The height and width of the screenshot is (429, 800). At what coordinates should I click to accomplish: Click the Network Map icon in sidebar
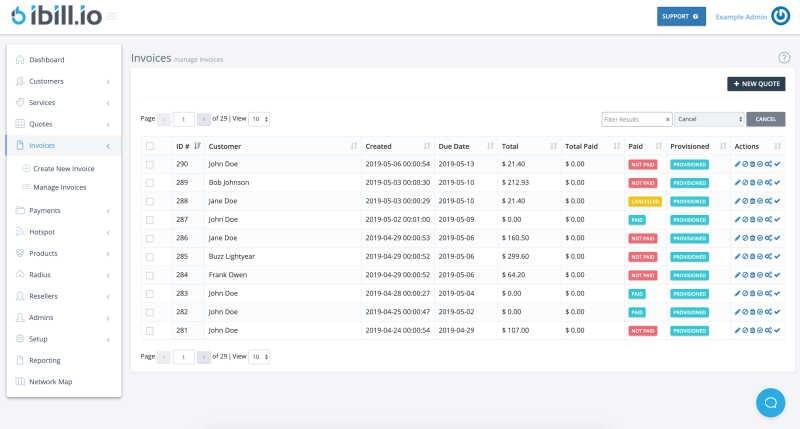(x=20, y=382)
